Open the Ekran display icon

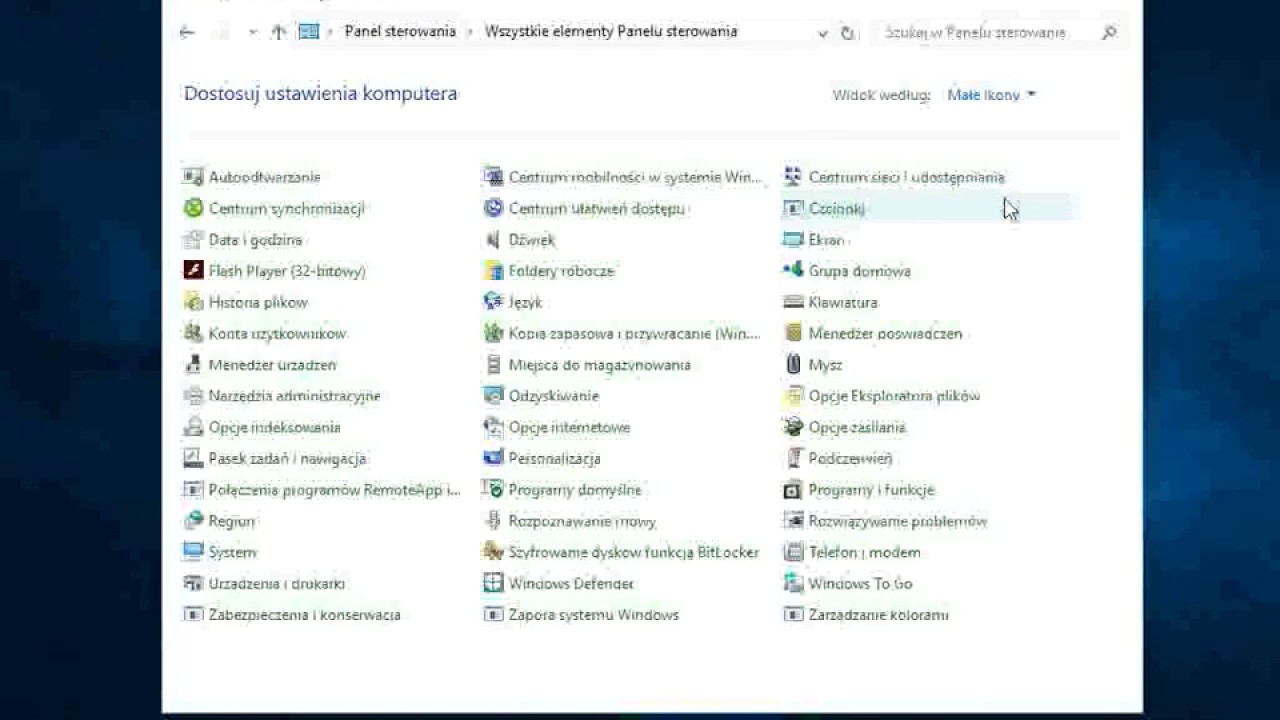pyautogui.click(x=793, y=240)
